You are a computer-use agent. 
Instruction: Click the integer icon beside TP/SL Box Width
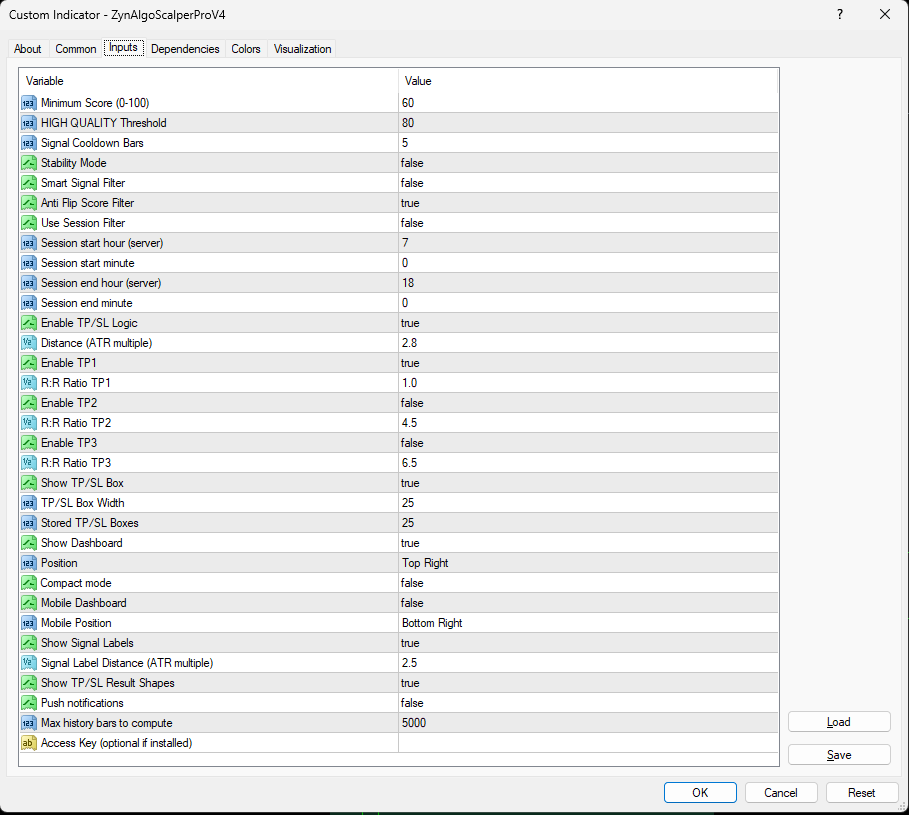click(28, 503)
